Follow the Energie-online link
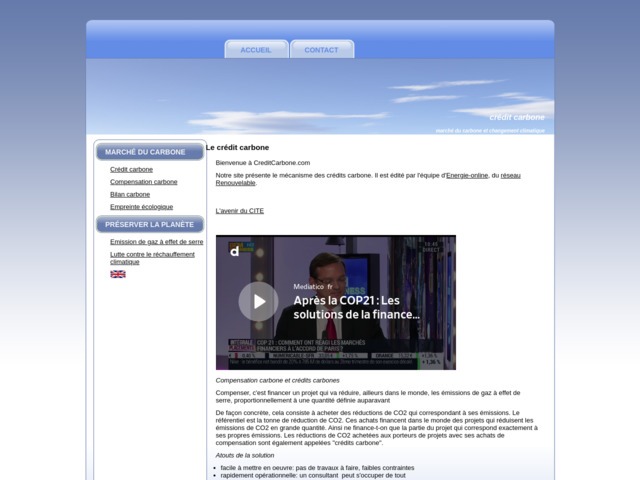This screenshot has height=480, width=640. click(466, 175)
